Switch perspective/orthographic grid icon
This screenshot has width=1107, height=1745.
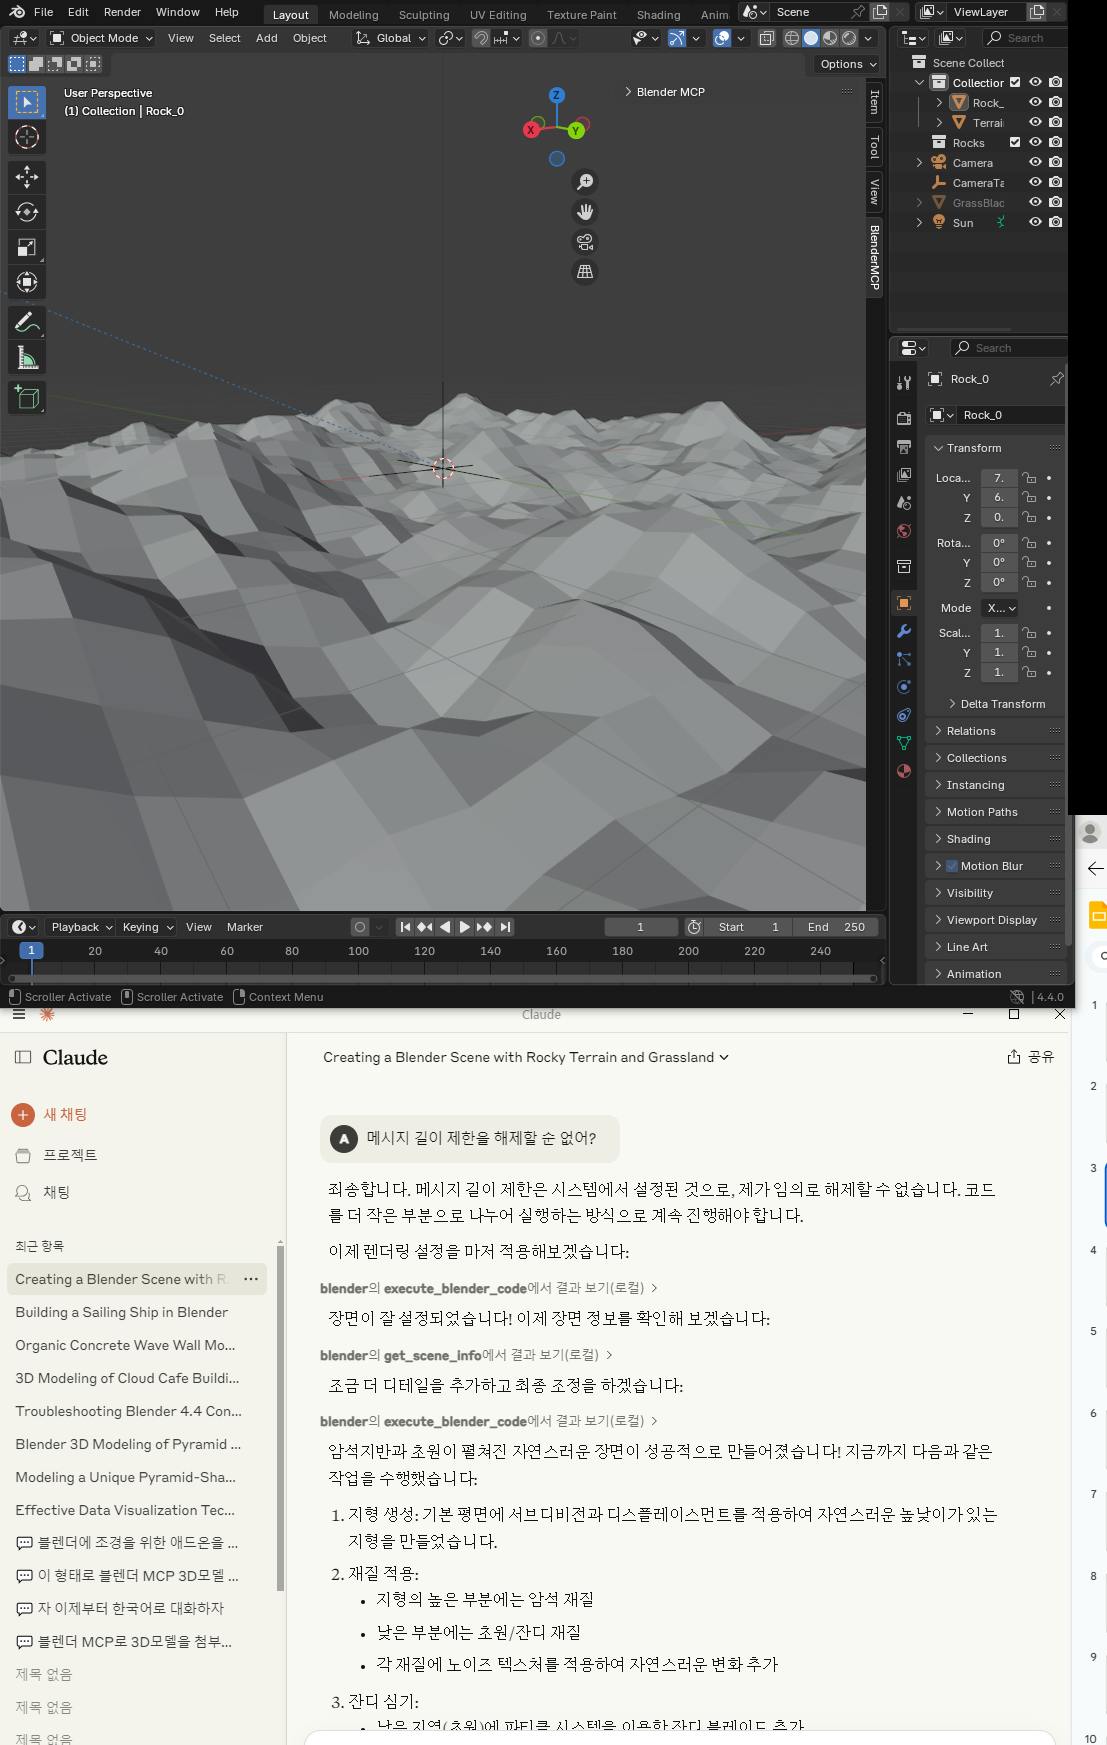point(585,271)
